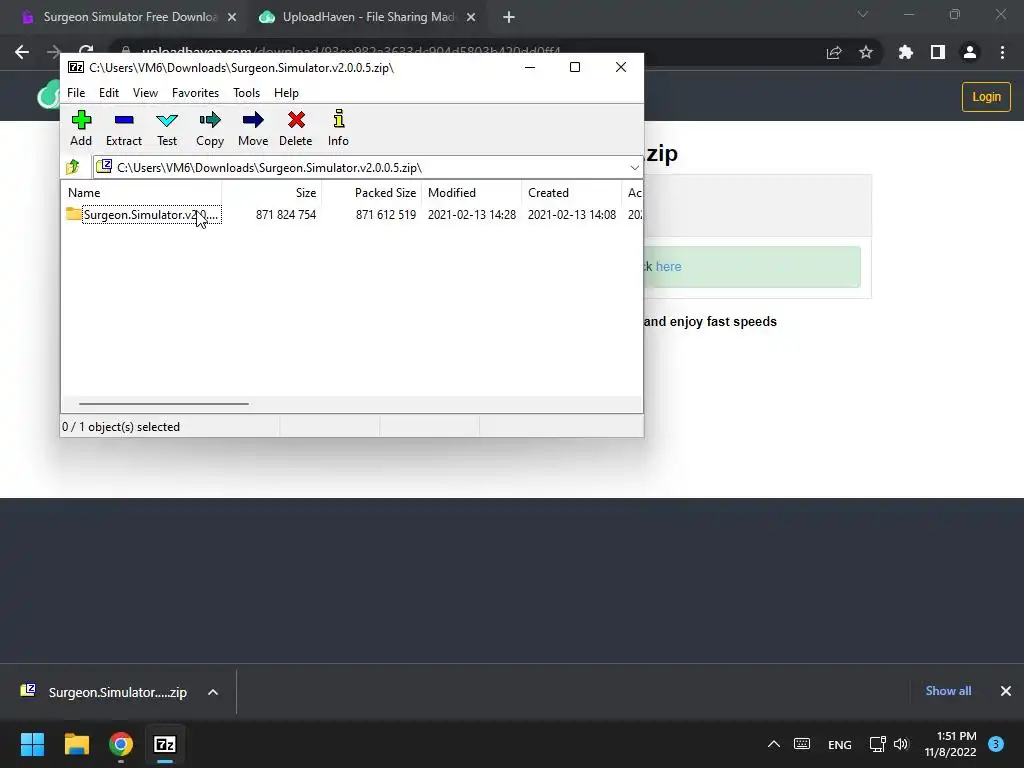Image resolution: width=1024 pixels, height=768 pixels.
Task: Click the Login button on UploadHaven
Action: (x=986, y=97)
